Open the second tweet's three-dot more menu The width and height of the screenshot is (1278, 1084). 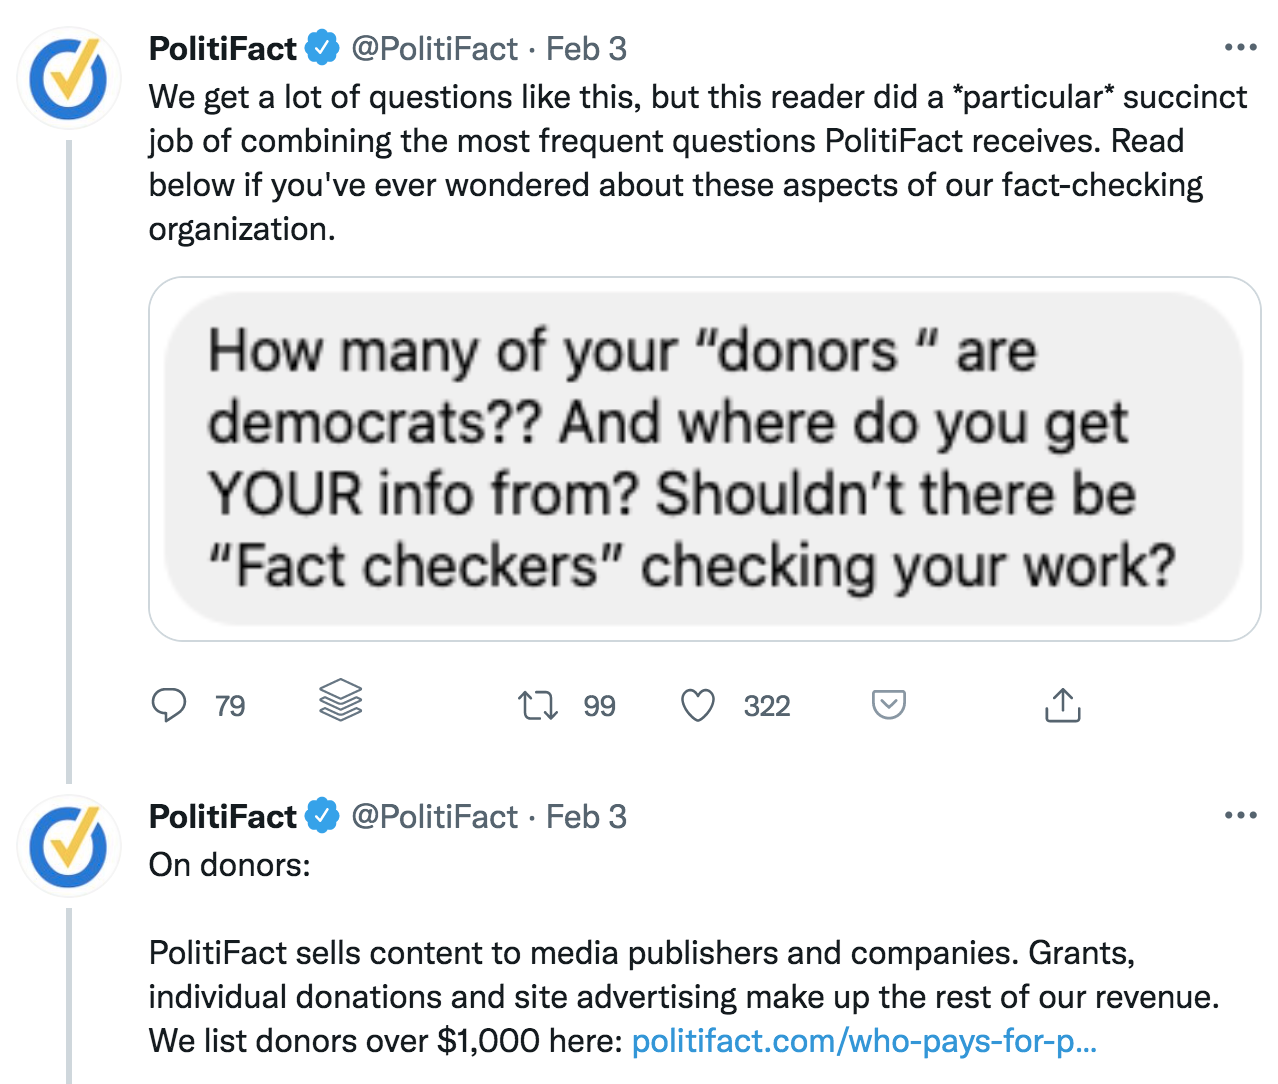pos(1240,815)
